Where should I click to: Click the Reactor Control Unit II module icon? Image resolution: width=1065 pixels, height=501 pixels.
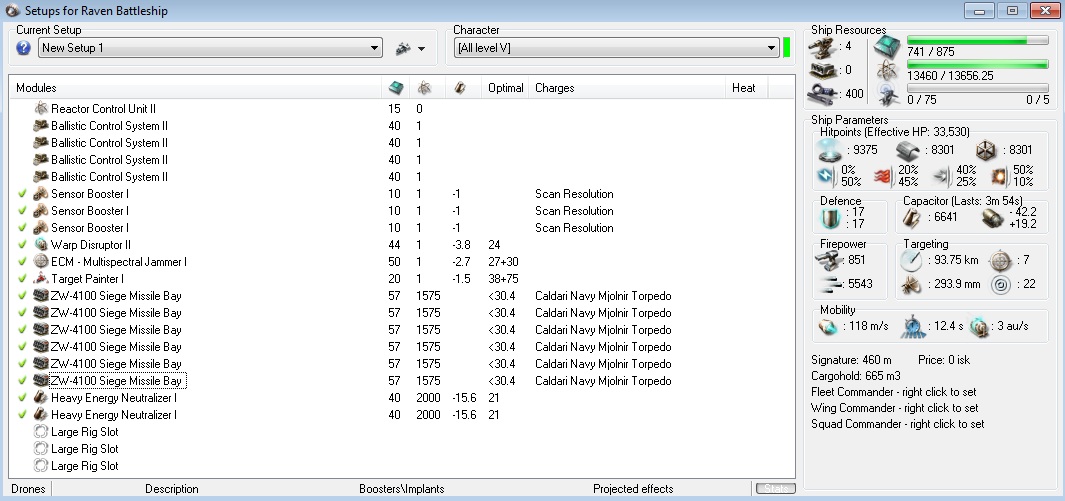click(41, 108)
